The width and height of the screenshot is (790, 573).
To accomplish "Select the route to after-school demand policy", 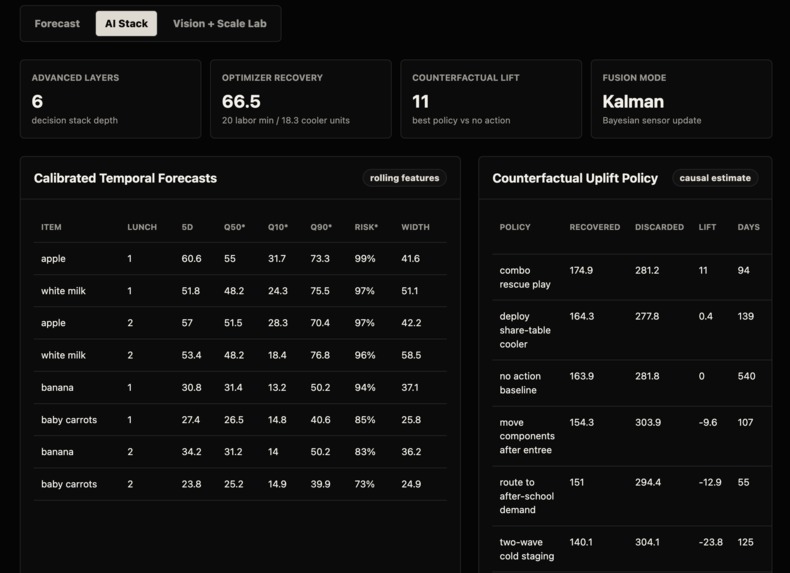I will pos(632,496).
